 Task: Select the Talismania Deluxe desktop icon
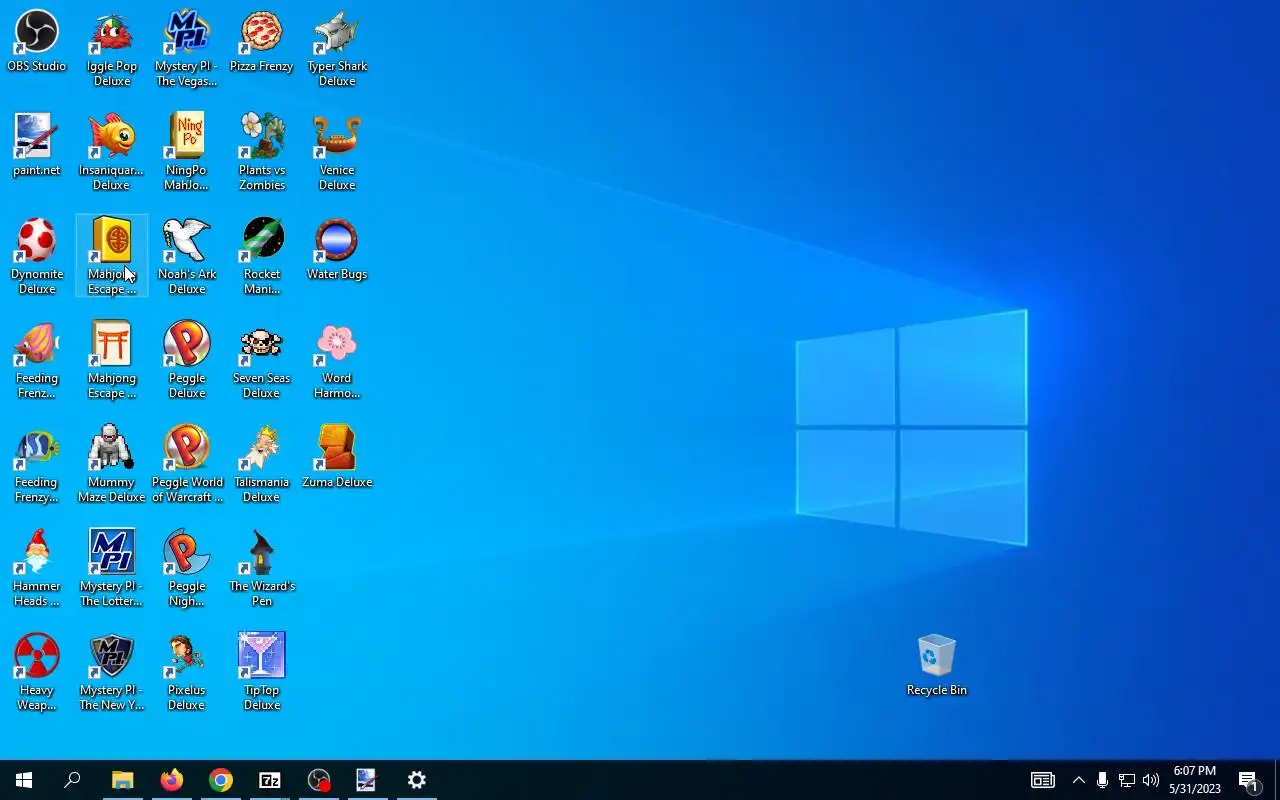click(262, 465)
